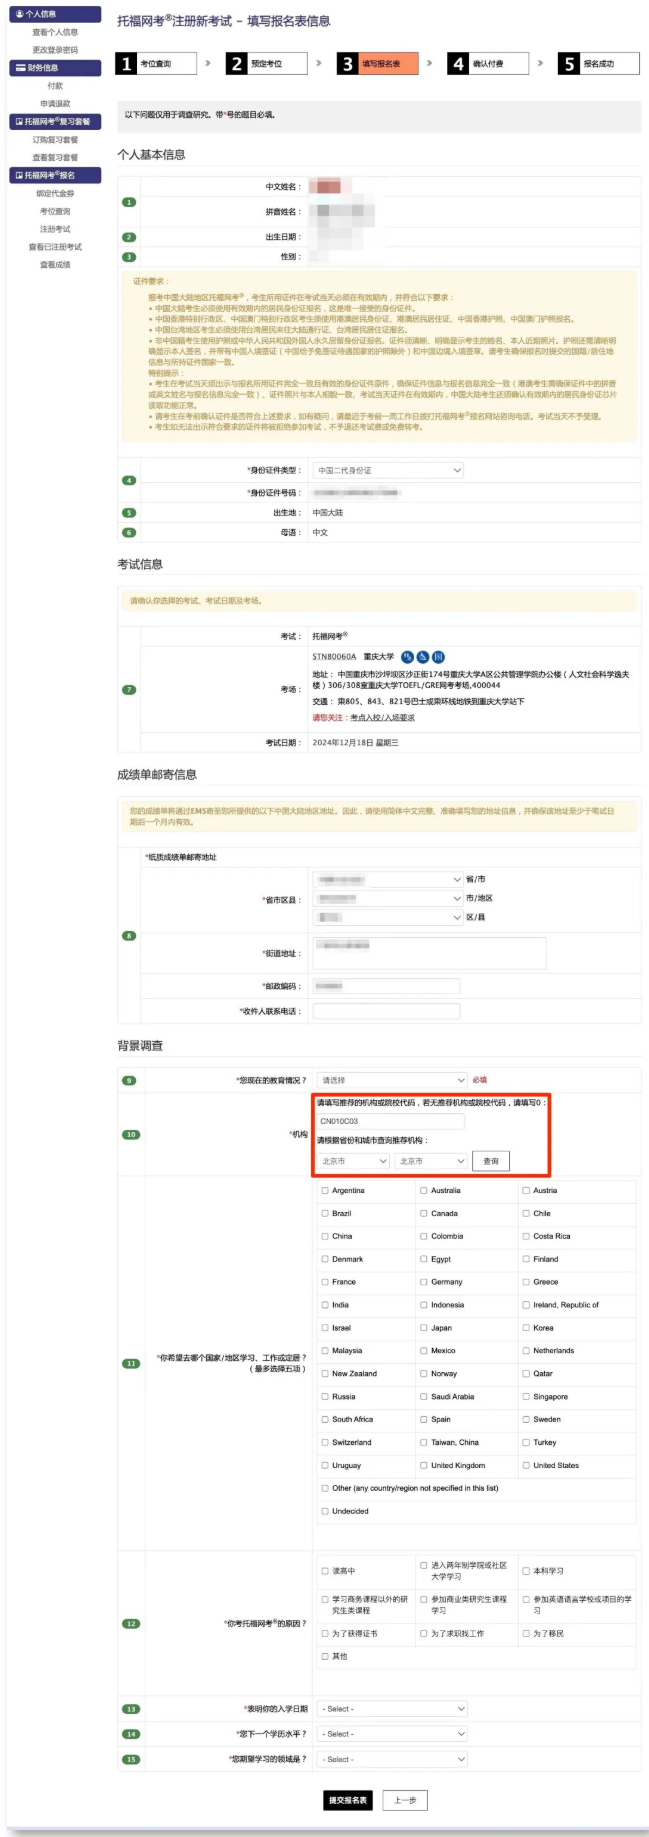
Task: Check the Japan country checkbox
Action: click(424, 1328)
